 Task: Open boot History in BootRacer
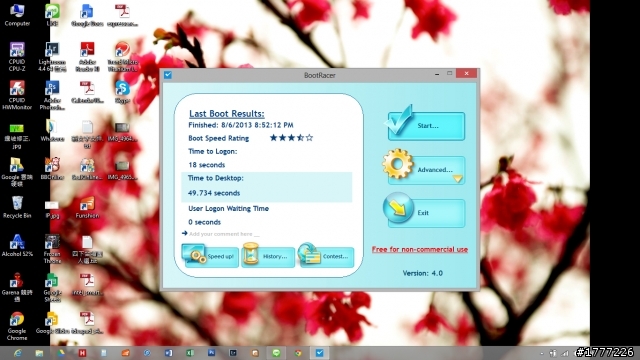(268, 256)
